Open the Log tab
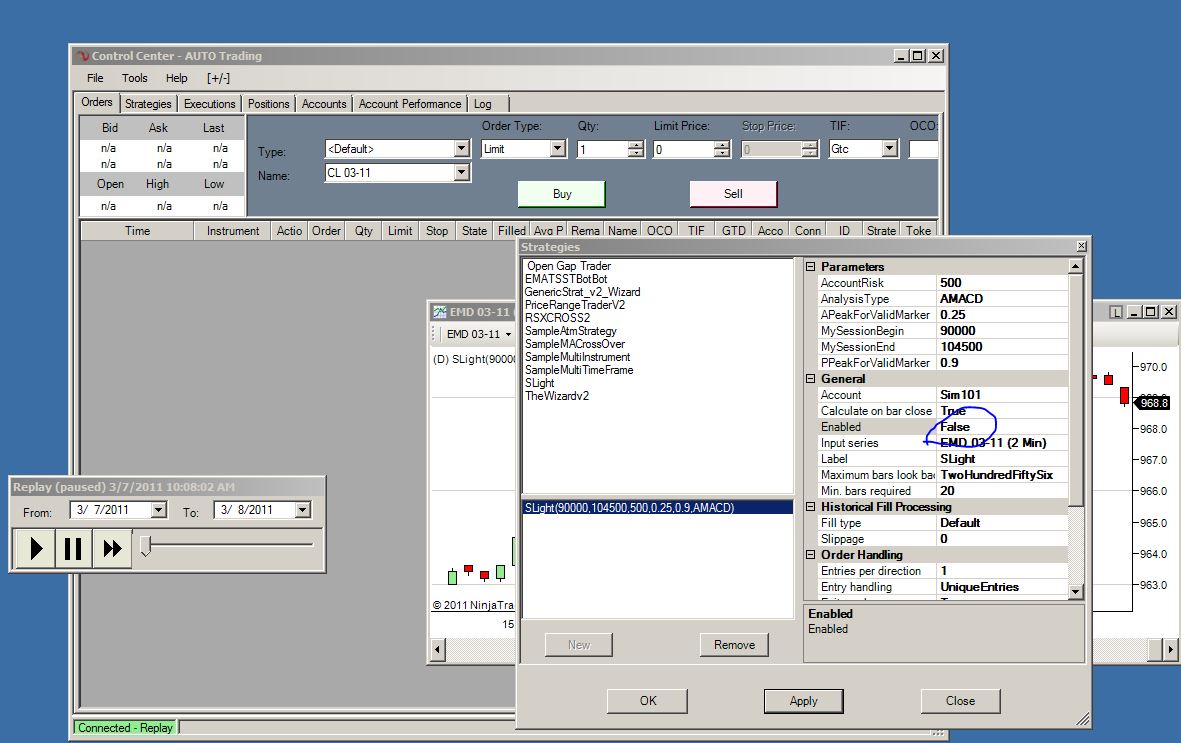This screenshot has height=743, width=1181. click(x=483, y=104)
